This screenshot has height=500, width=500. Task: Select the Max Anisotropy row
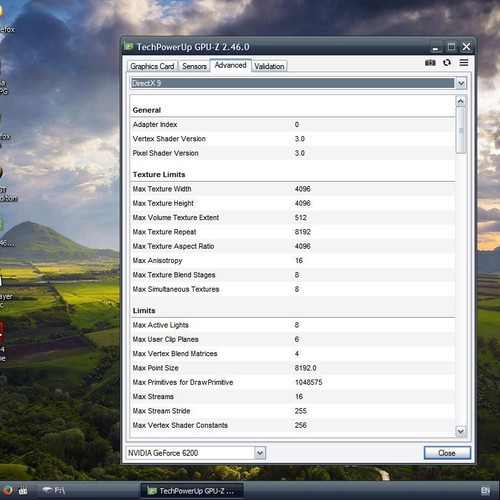coord(292,260)
